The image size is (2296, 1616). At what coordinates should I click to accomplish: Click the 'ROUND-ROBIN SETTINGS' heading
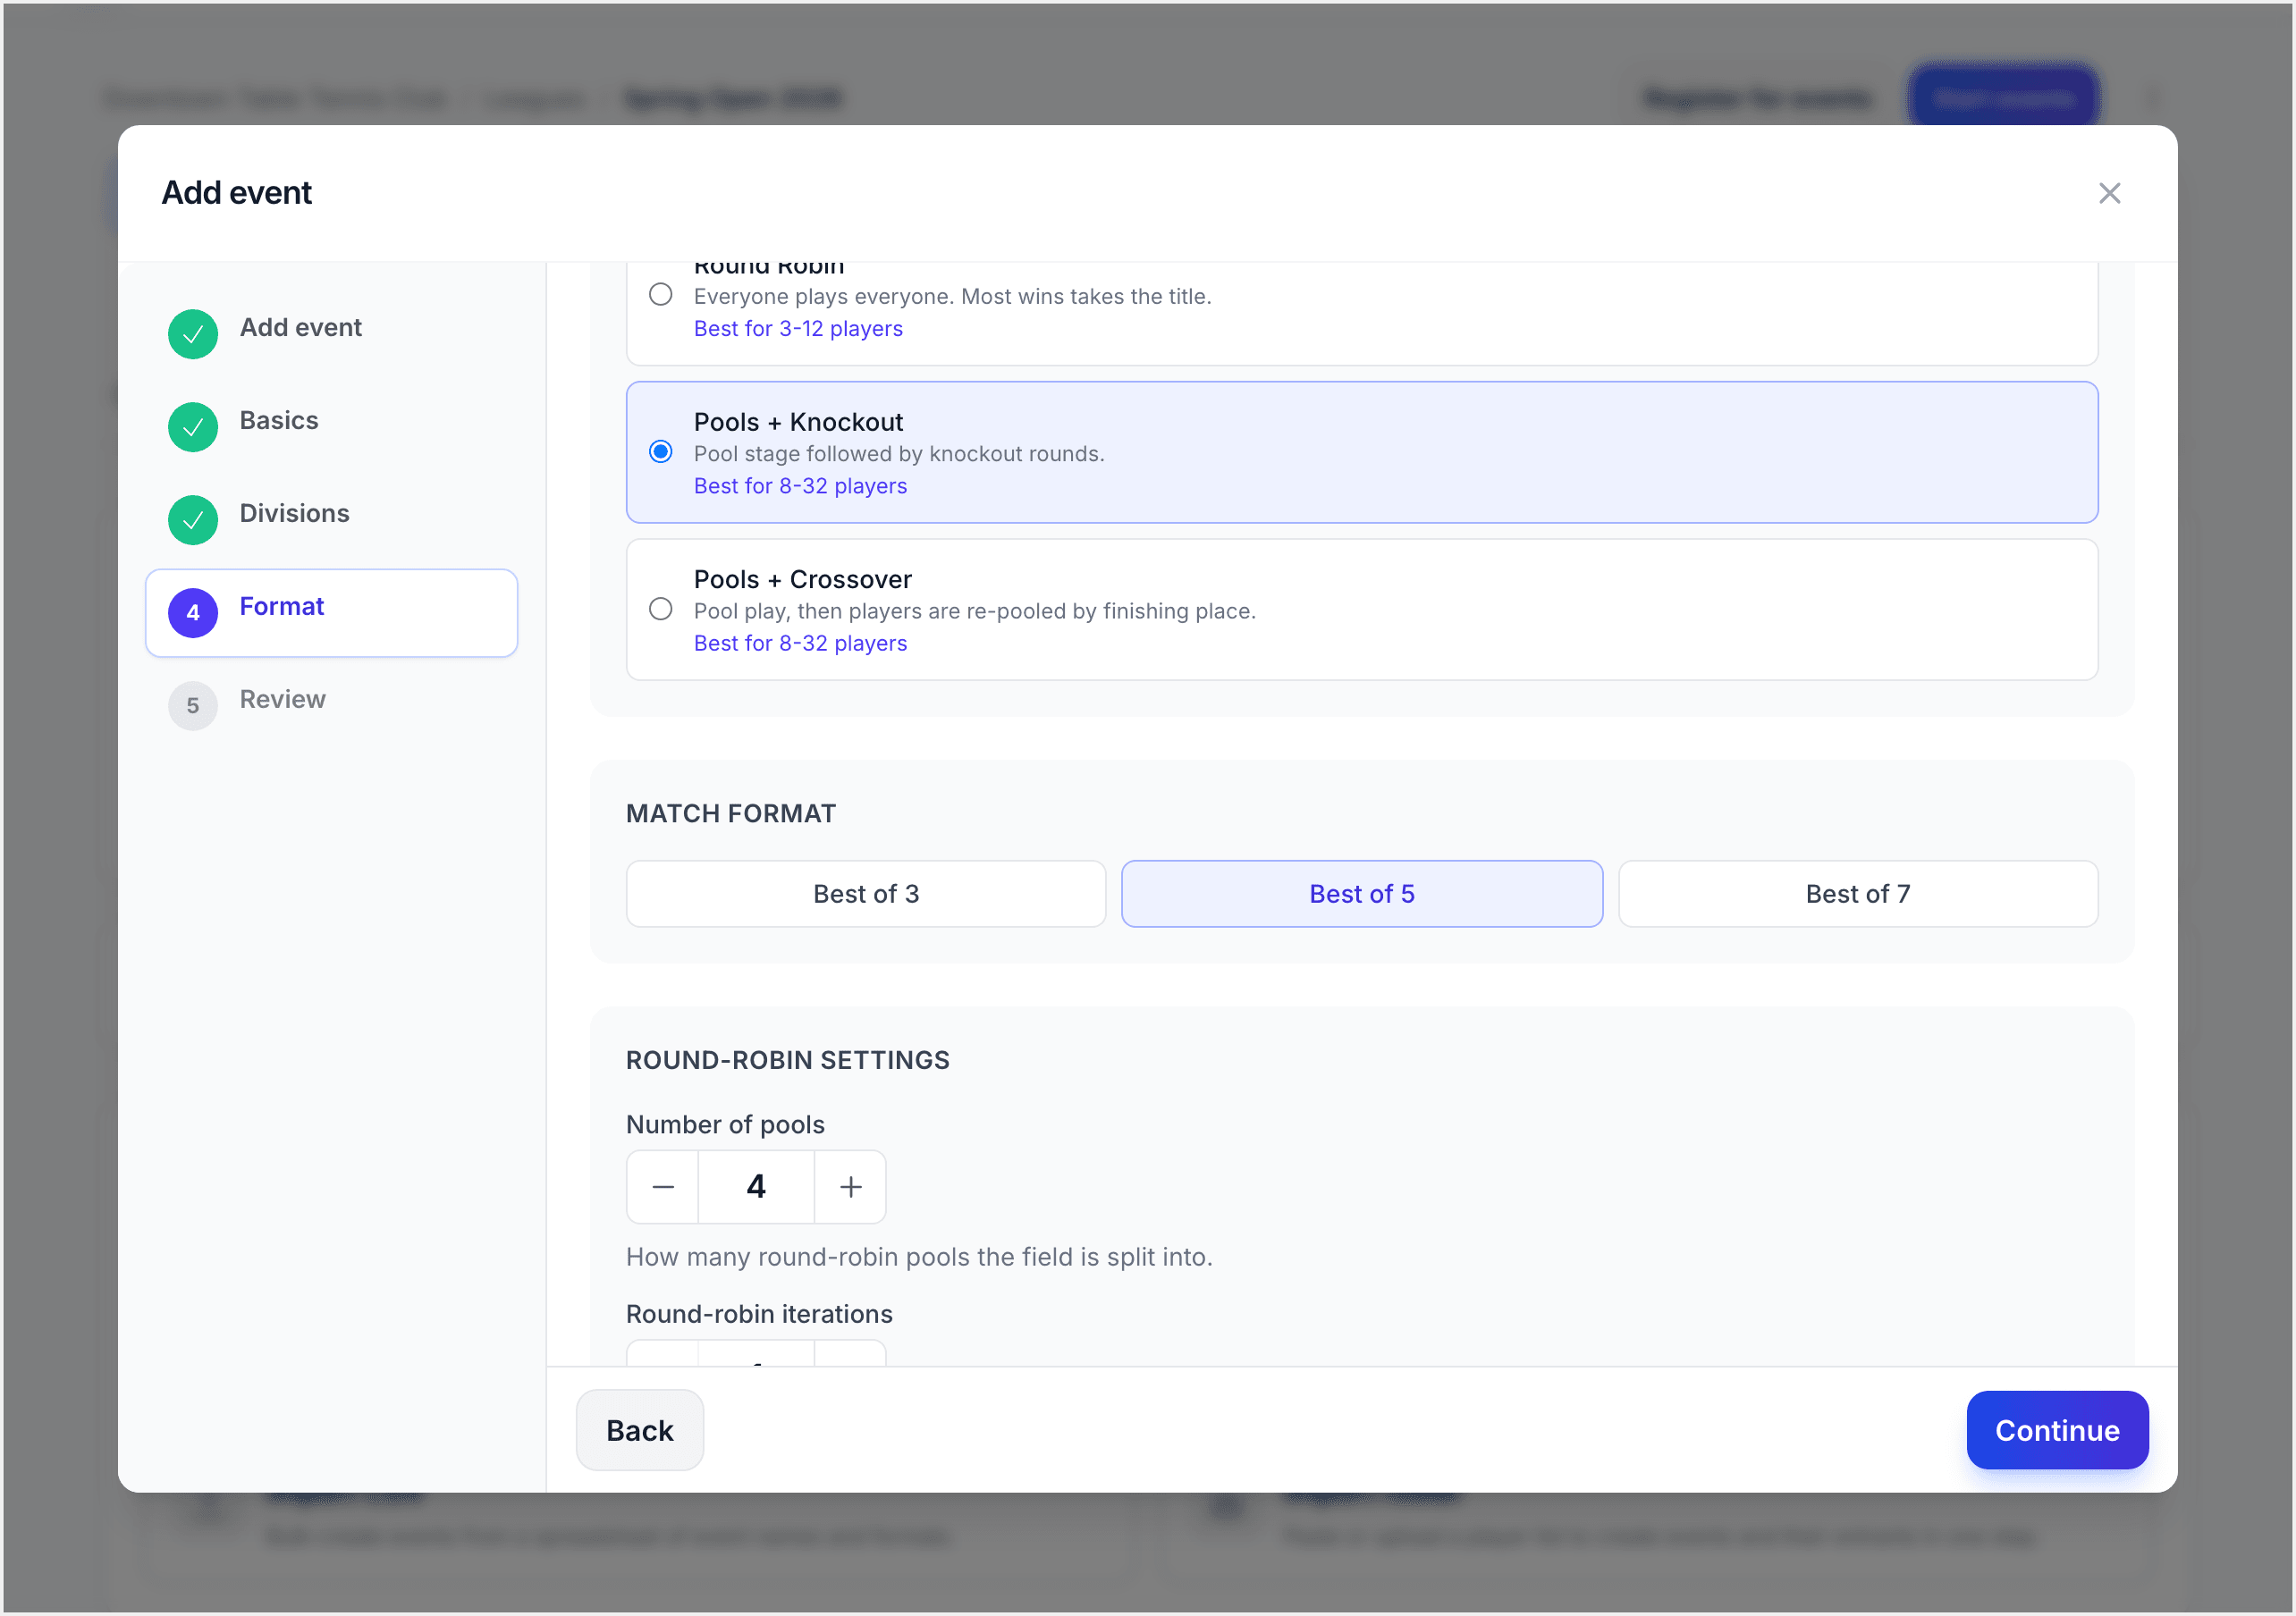click(788, 1060)
